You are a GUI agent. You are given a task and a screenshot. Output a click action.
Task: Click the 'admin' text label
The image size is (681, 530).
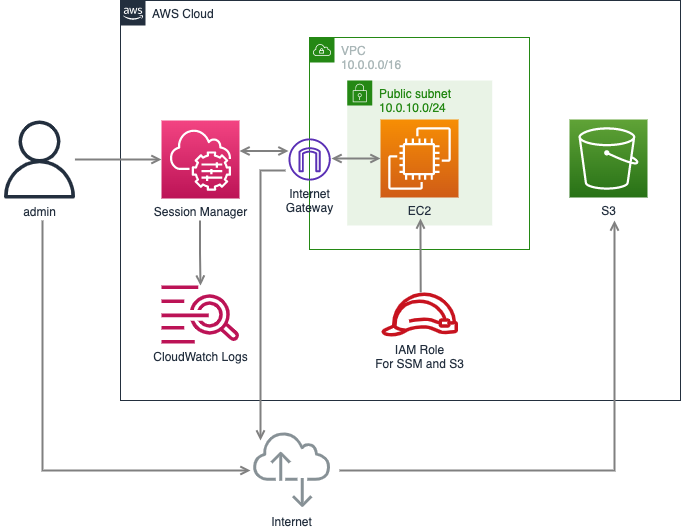tap(40, 212)
